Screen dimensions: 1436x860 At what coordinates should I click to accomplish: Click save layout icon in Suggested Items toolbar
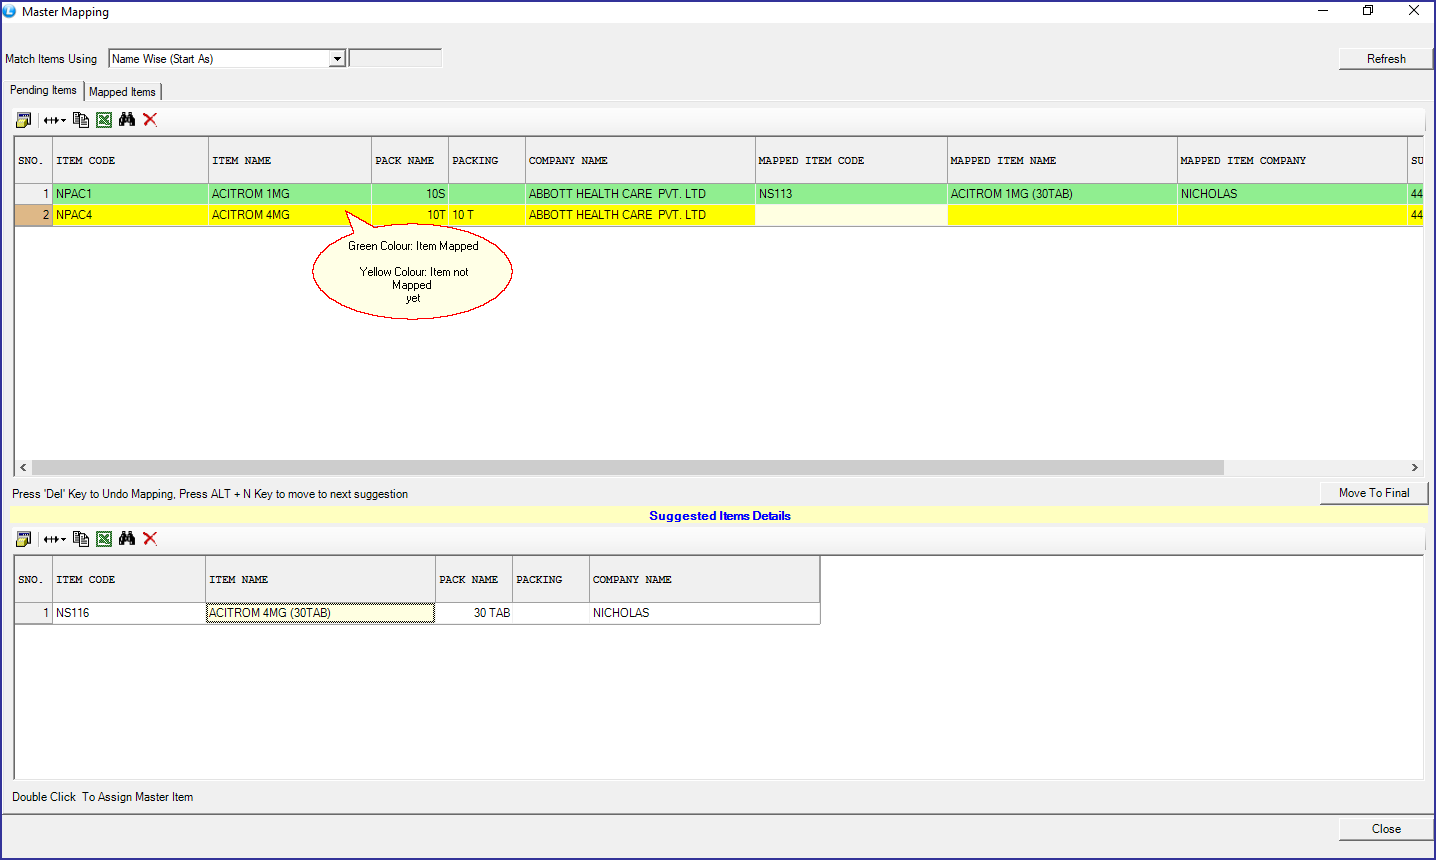[23, 539]
